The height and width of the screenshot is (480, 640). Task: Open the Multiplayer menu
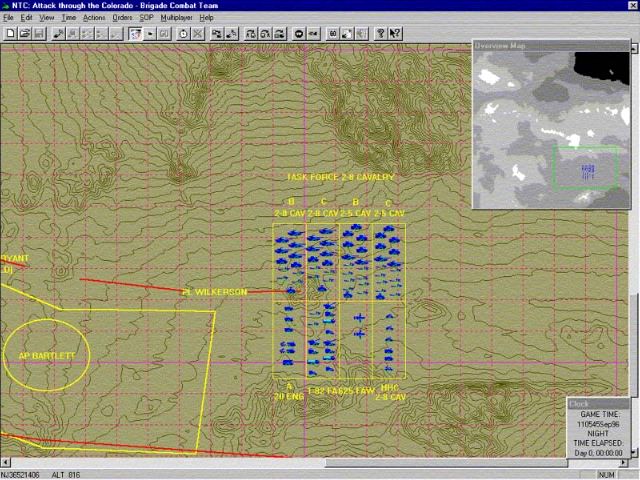point(177,18)
